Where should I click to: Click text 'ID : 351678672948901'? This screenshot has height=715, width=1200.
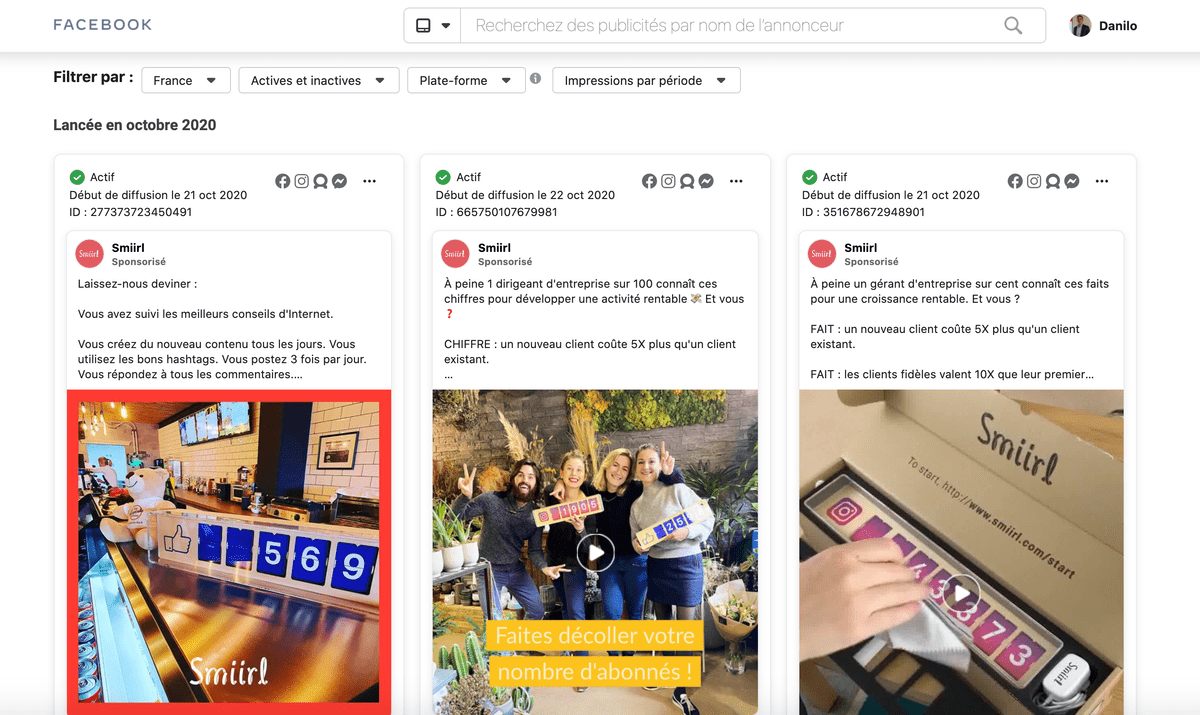click(x=863, y=212)
